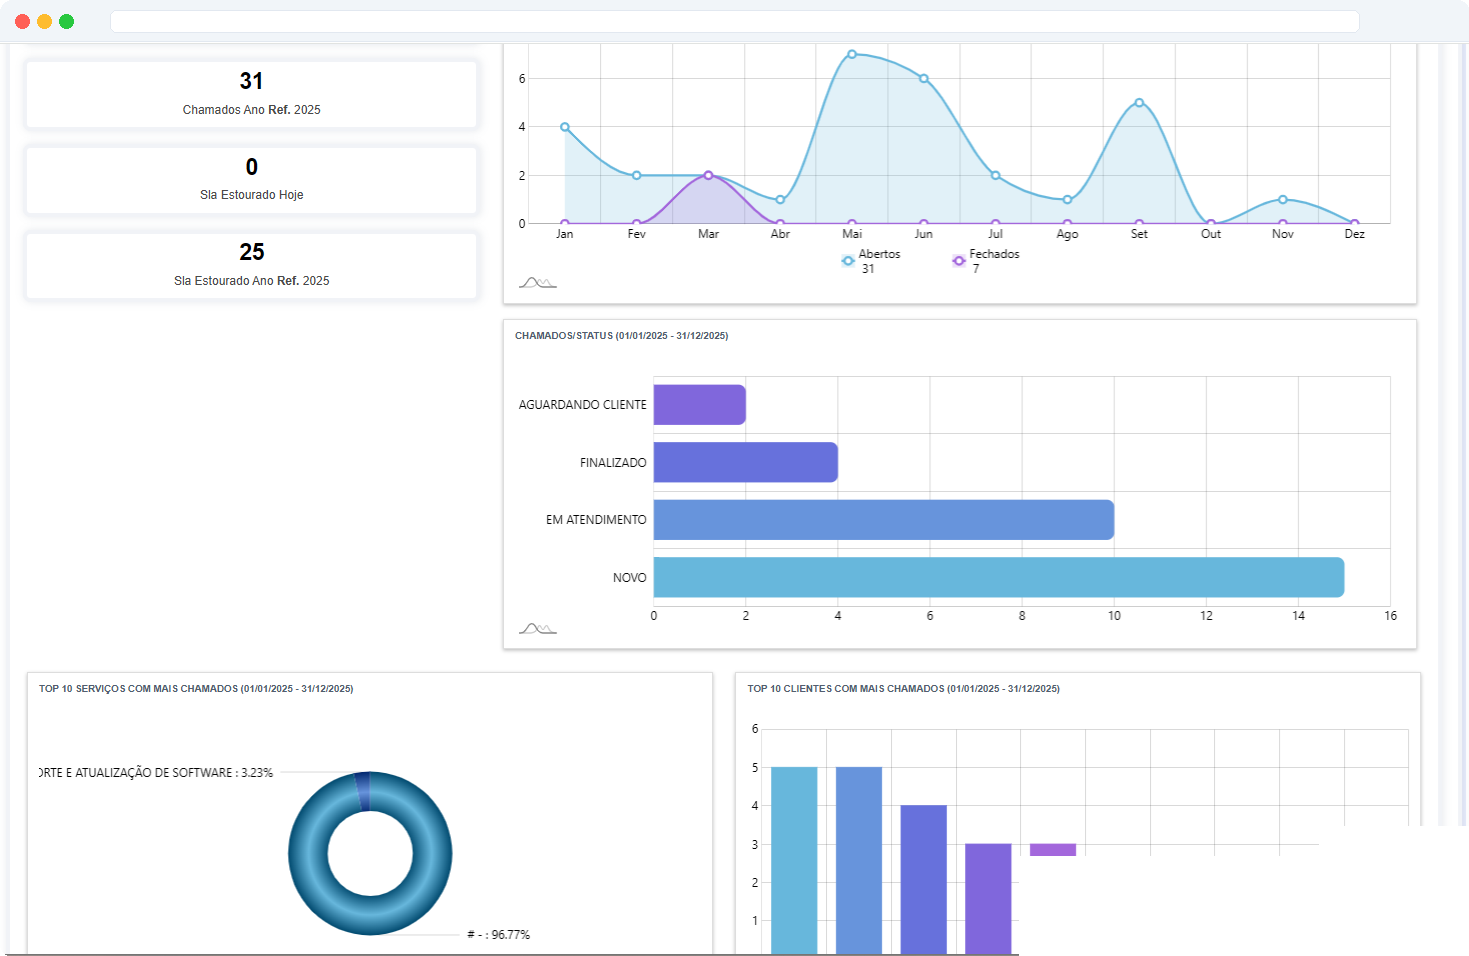Click the AGUARDANDO CLIENTE axis label
1469x956 pixels.
pos(582,405)
